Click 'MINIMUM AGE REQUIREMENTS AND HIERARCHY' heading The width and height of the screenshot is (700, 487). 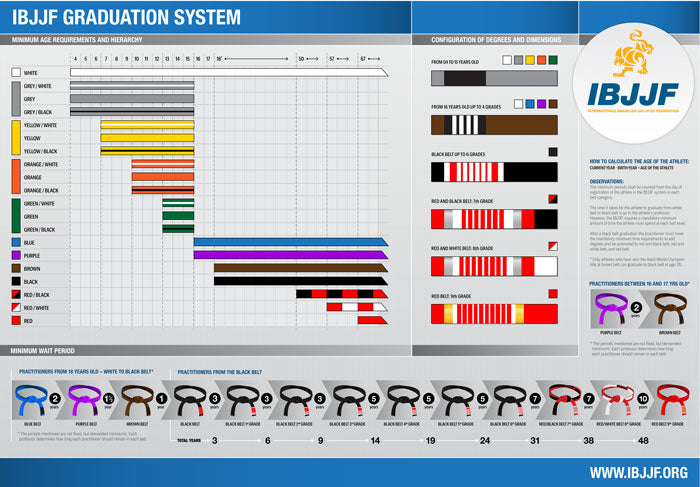click(x=77, y=40)
